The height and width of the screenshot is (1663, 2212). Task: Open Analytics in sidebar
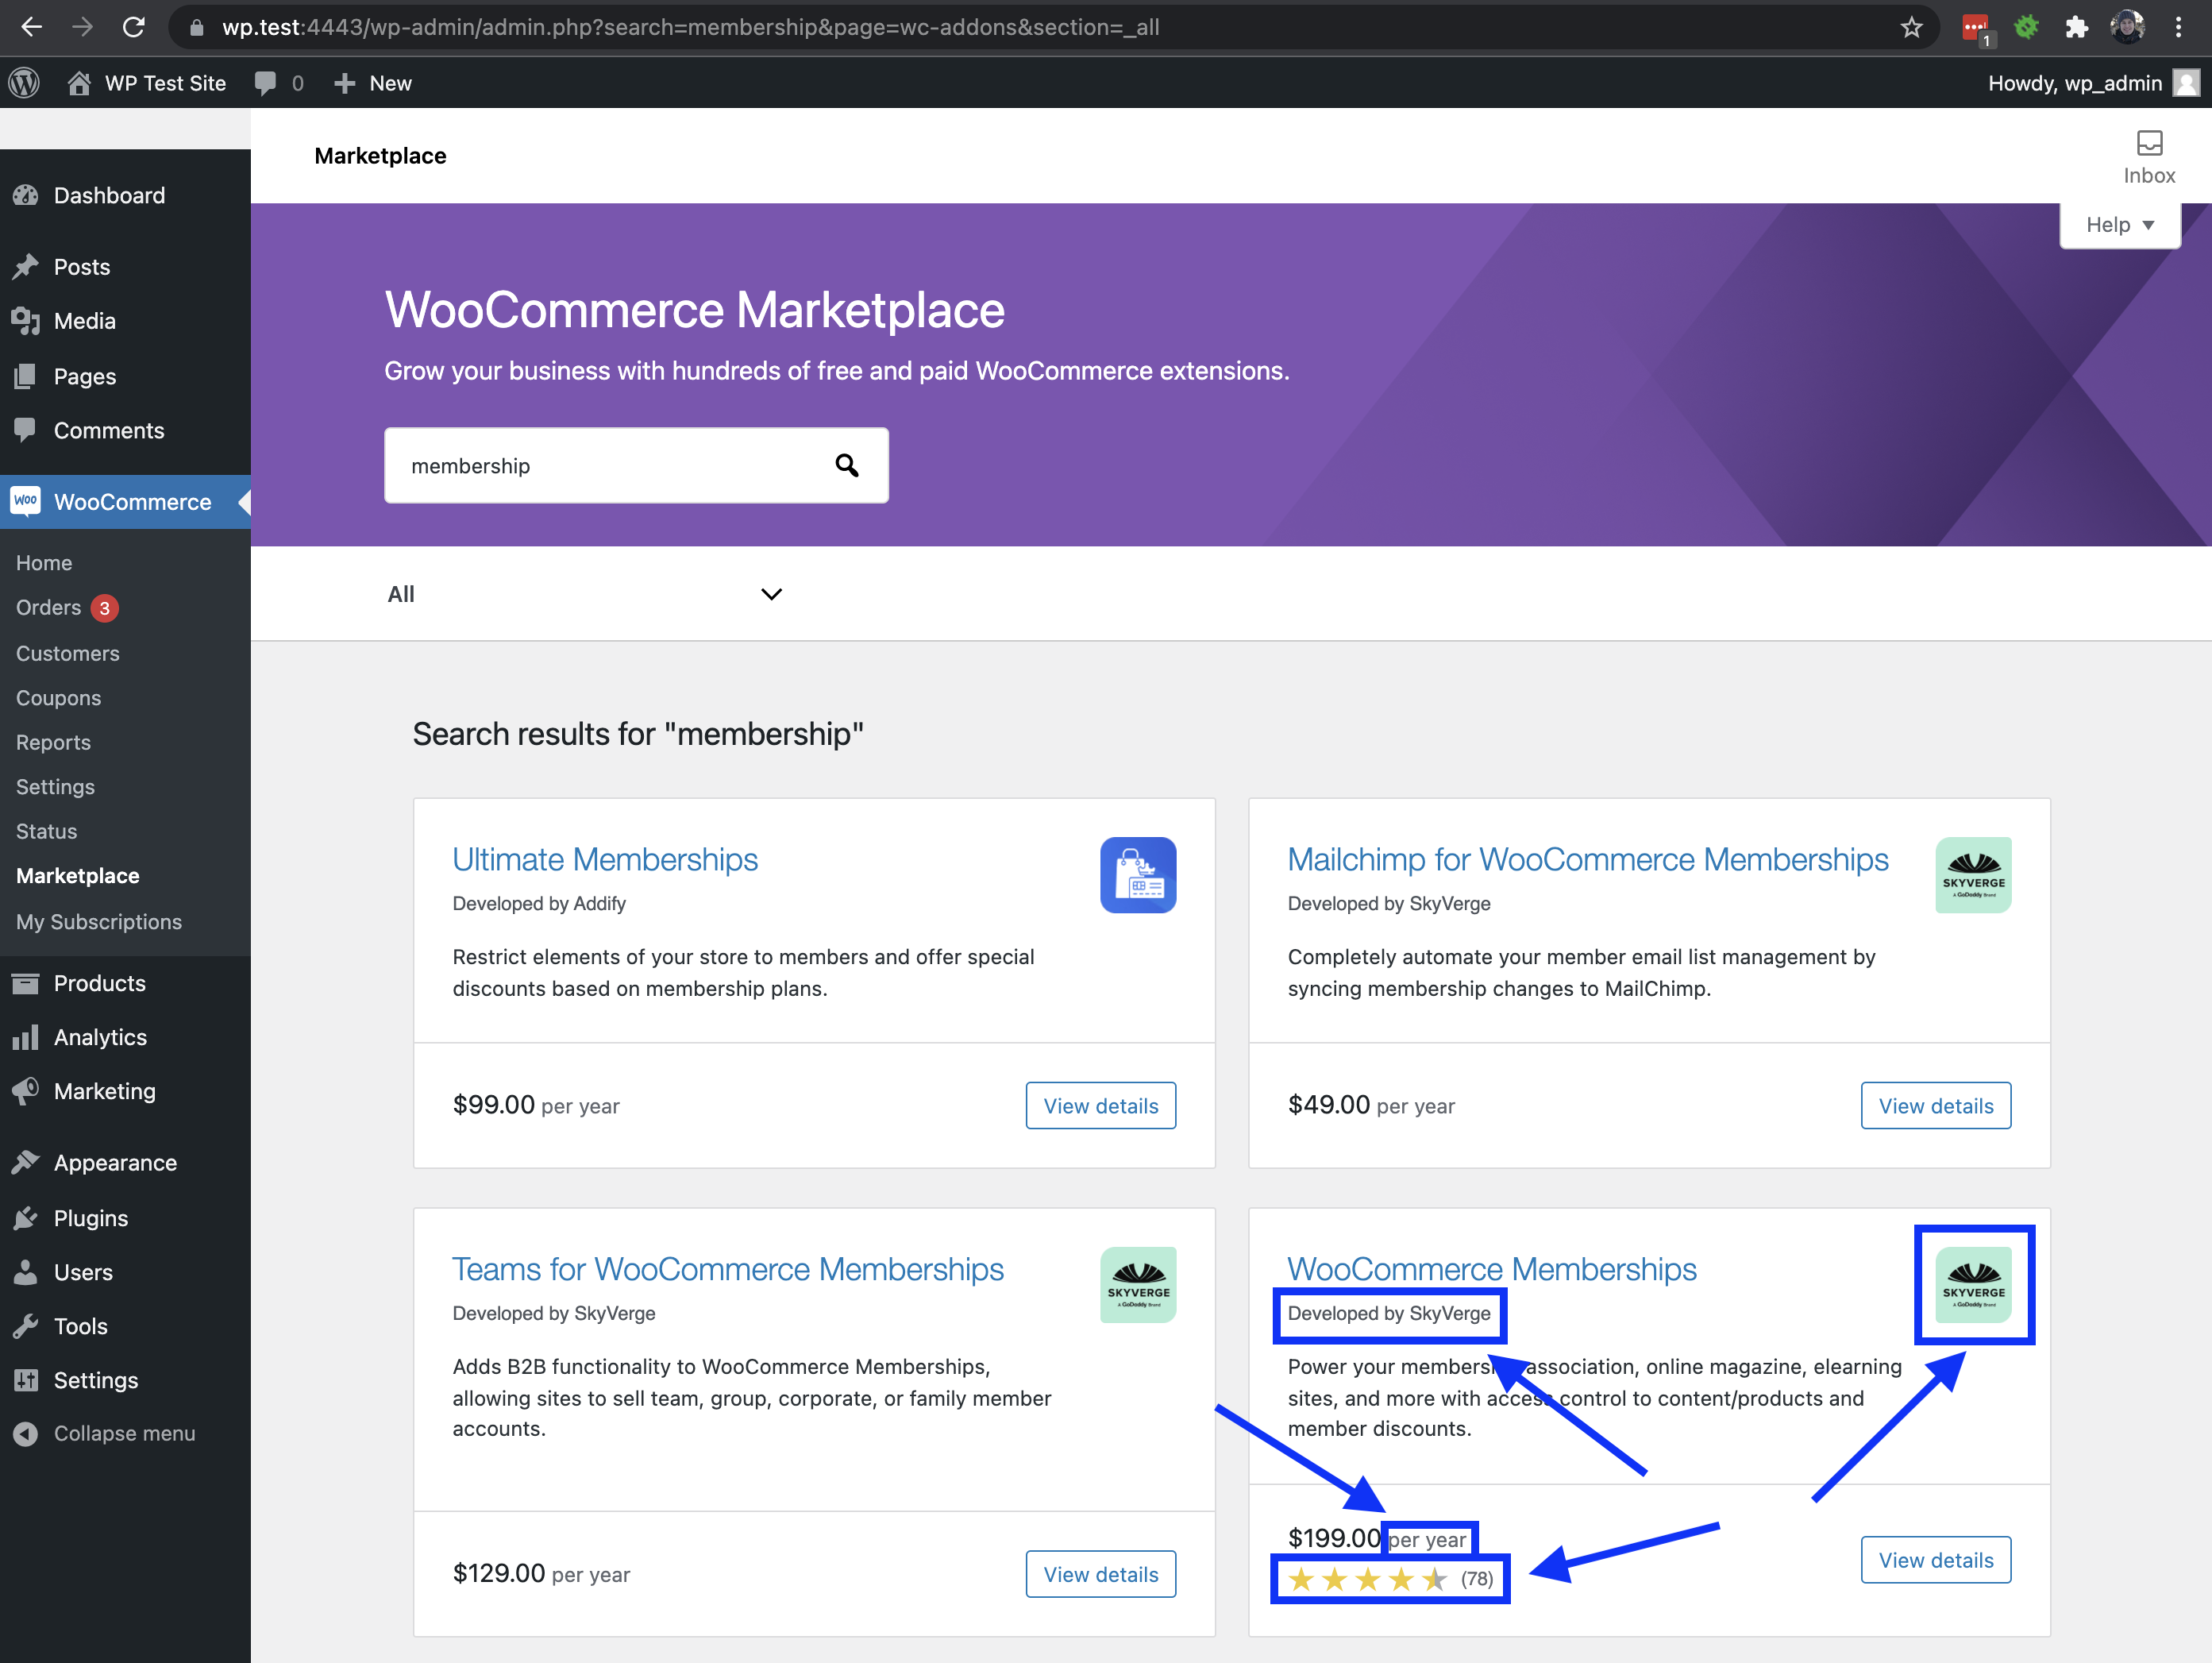click(125, 1037)
